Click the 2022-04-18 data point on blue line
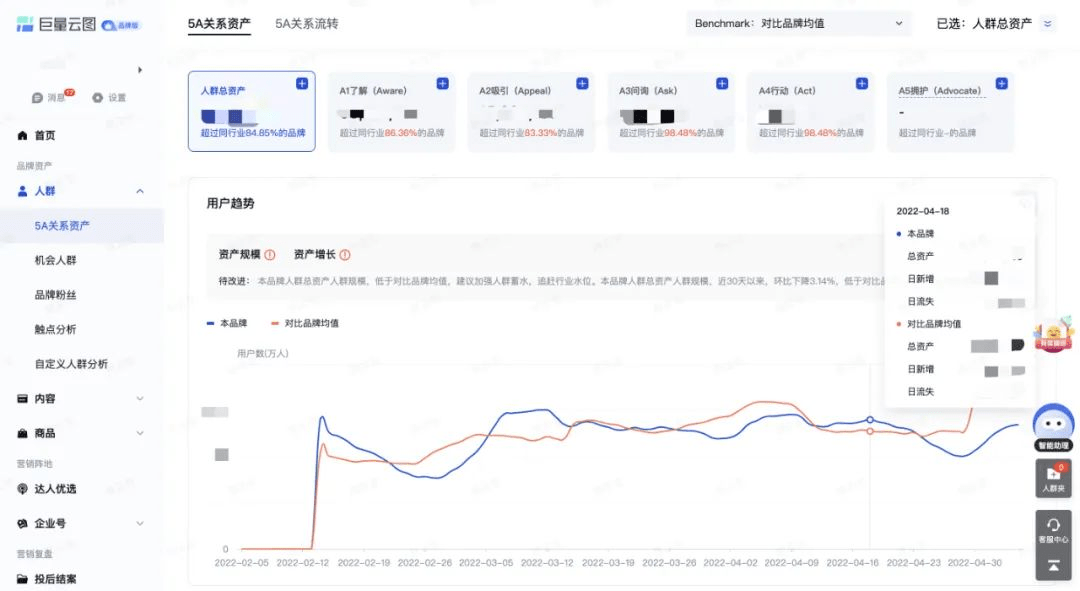Image resolution: width=1080 pixels, height=591 pixels. [x=870, y=419]
